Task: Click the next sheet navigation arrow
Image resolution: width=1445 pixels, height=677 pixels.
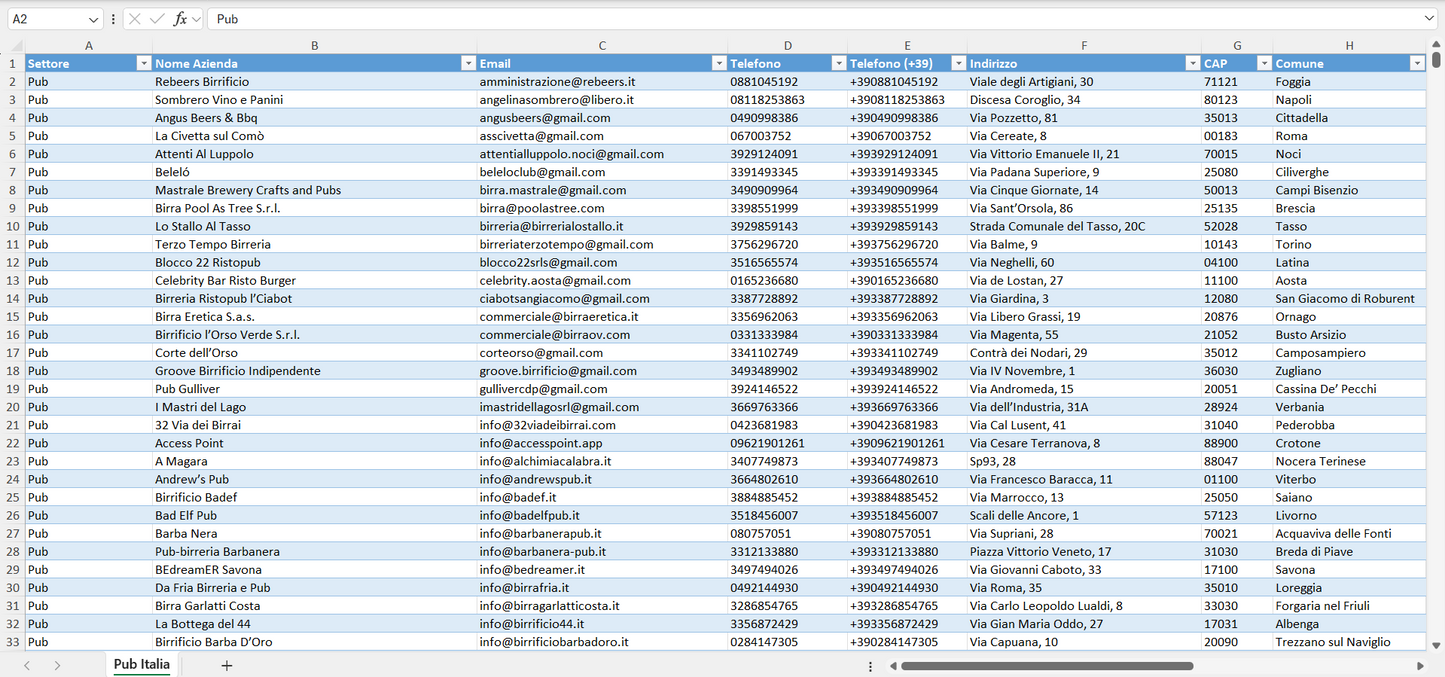Action: 57,665
